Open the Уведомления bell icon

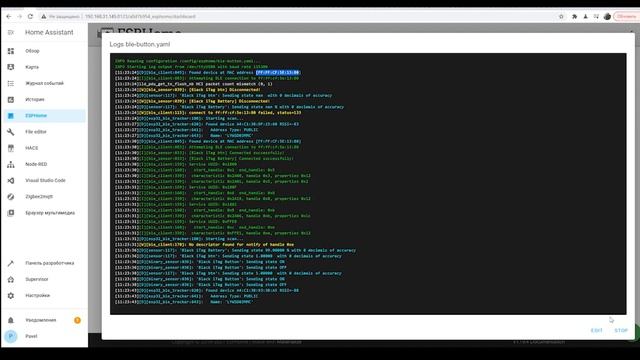point(11,320)
